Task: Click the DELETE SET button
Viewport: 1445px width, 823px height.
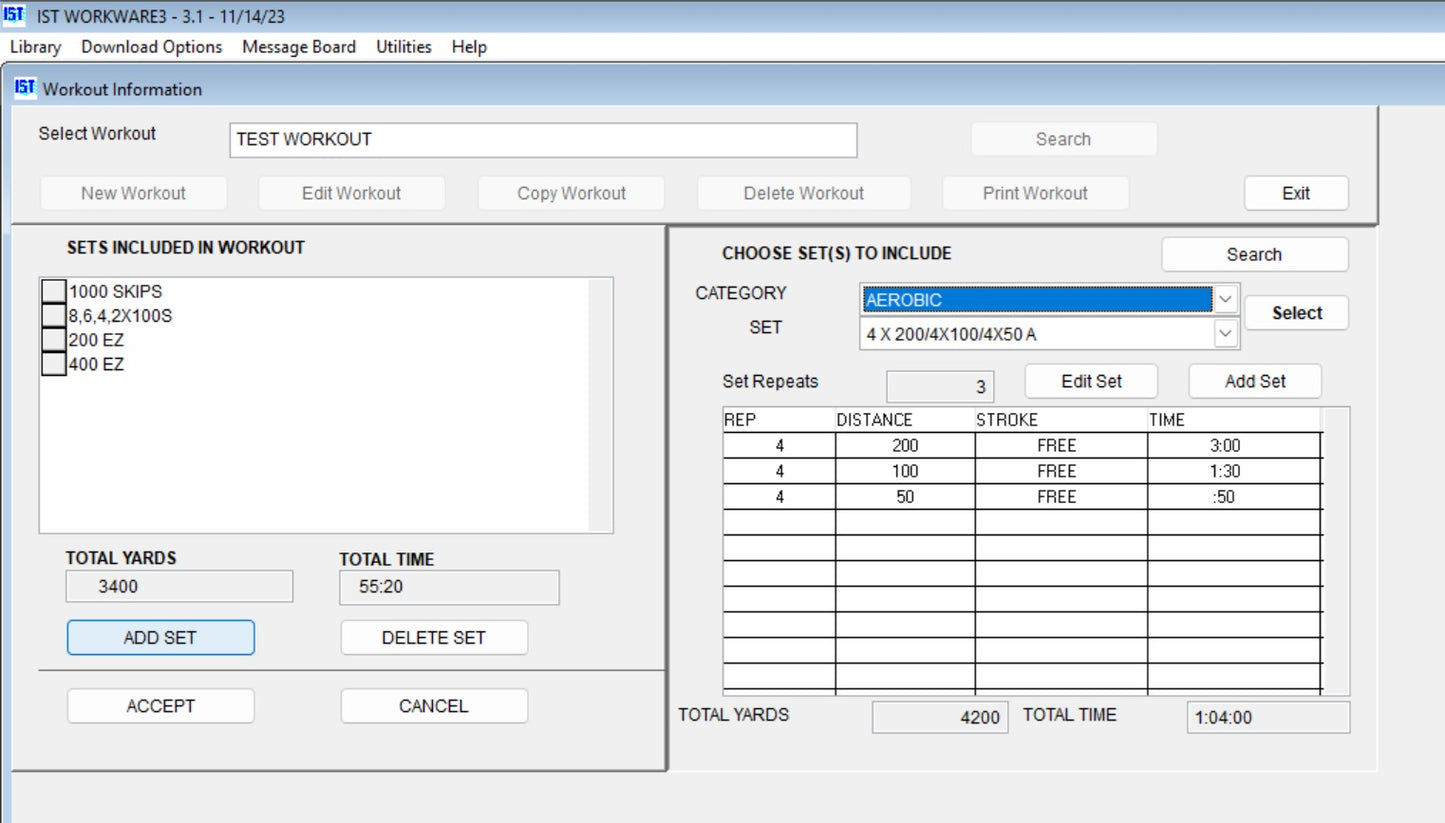Action: pyautogui.click(x=434, y=638)
